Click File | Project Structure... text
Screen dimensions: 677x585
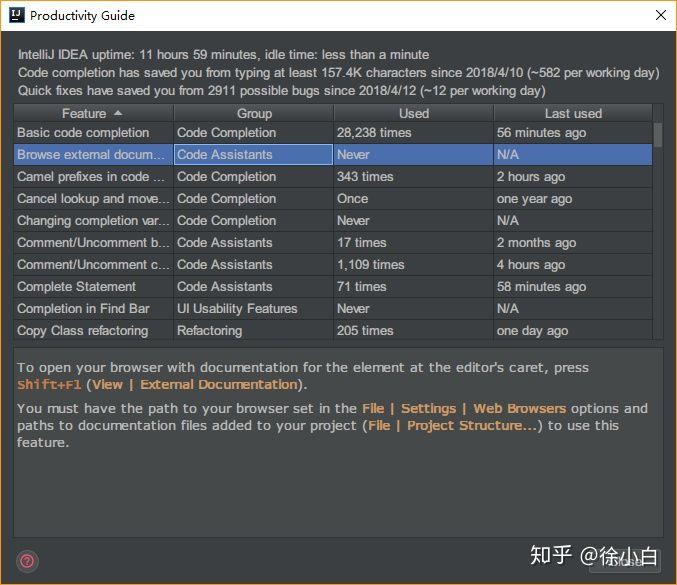point(452,426)
